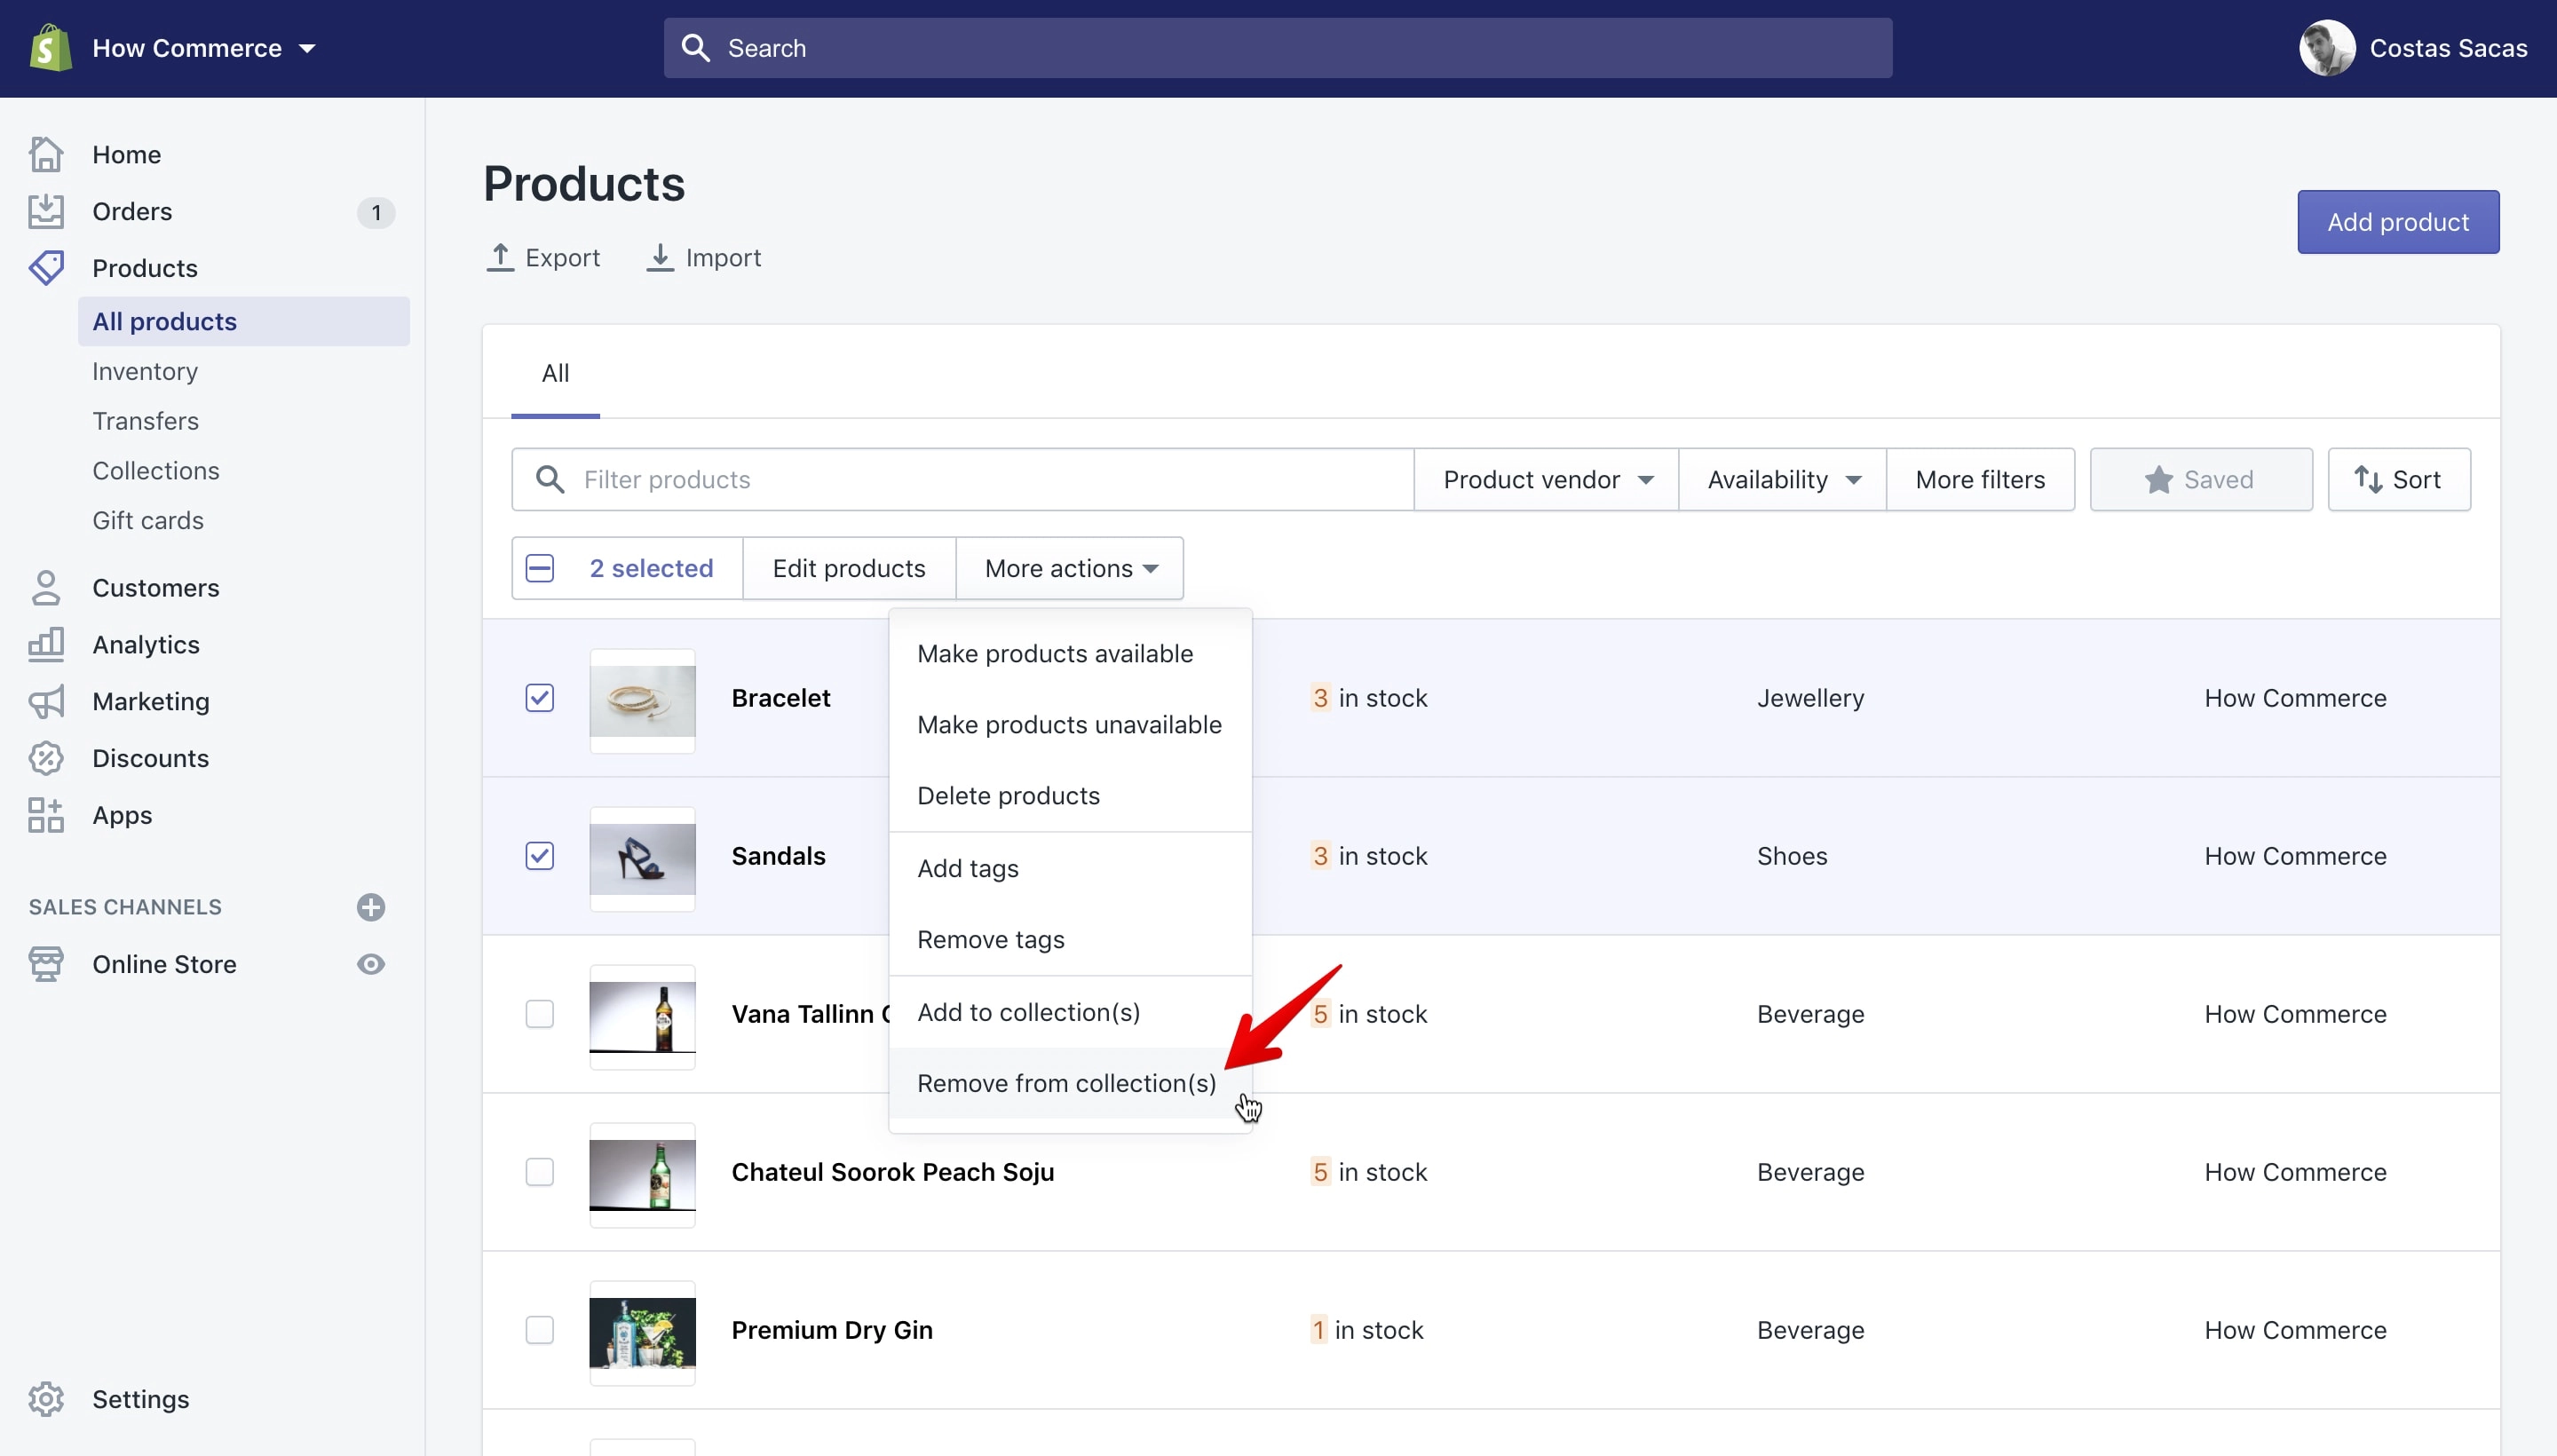Screen dimensions: 2557x1456
Task: Open the Product vendor filter dropdown
Action: click(1546, 479)
